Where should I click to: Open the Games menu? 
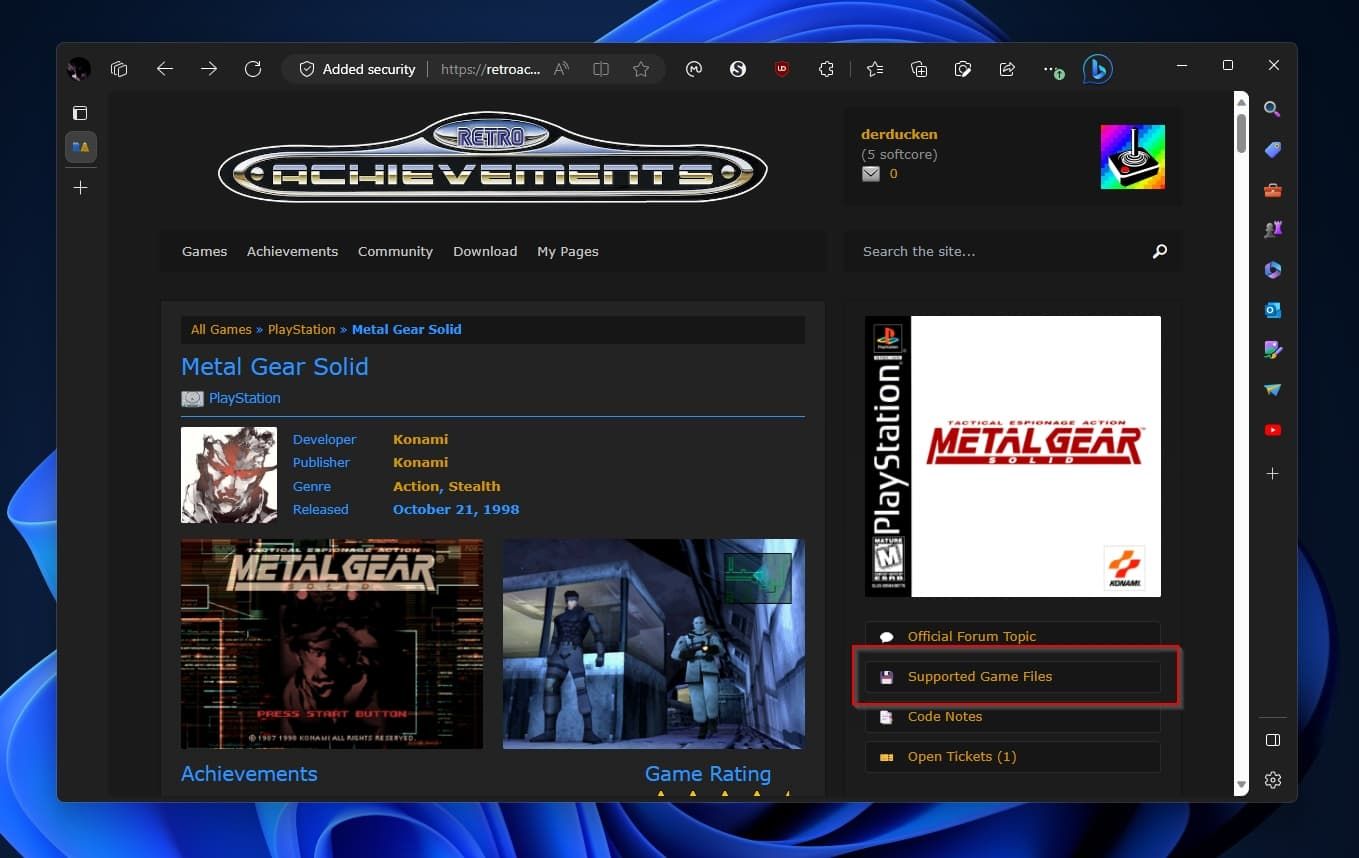(x=204, y=252)
